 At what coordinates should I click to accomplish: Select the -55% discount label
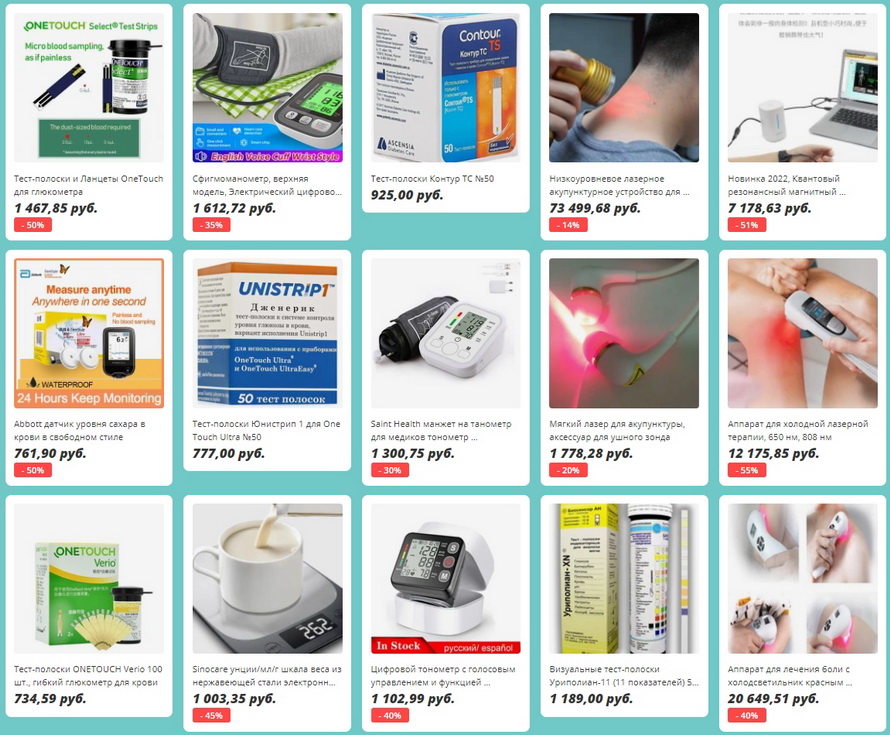746,470
